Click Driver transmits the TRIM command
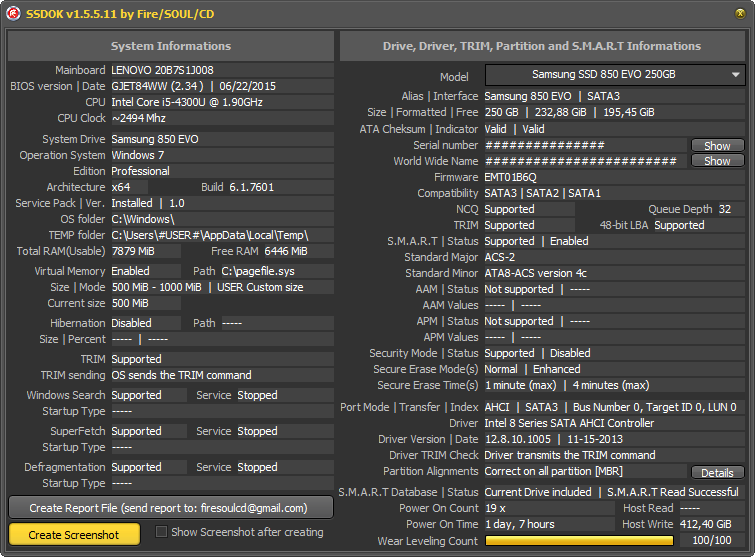This screenshot has width=755, height=557. pyautogui.click(x=570, y=455)
